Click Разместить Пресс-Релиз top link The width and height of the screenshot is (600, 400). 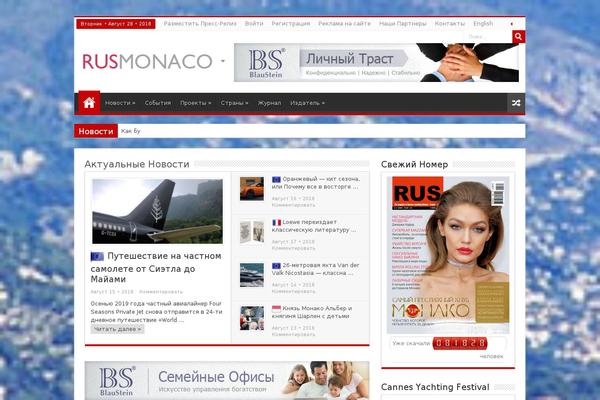tap(200, 24)
